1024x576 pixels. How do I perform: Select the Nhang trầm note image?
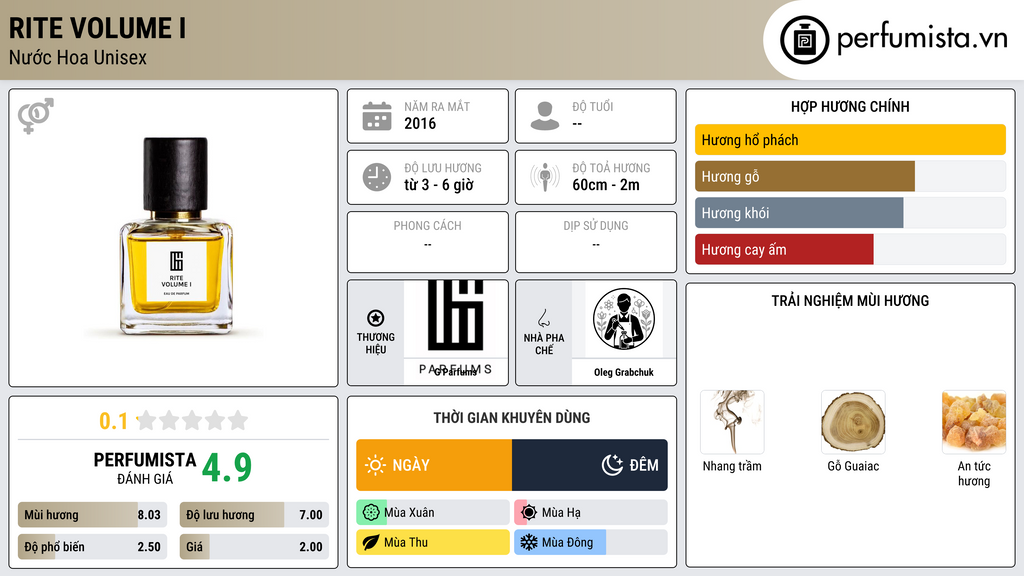pyautogui.click(x=732, y=422)
